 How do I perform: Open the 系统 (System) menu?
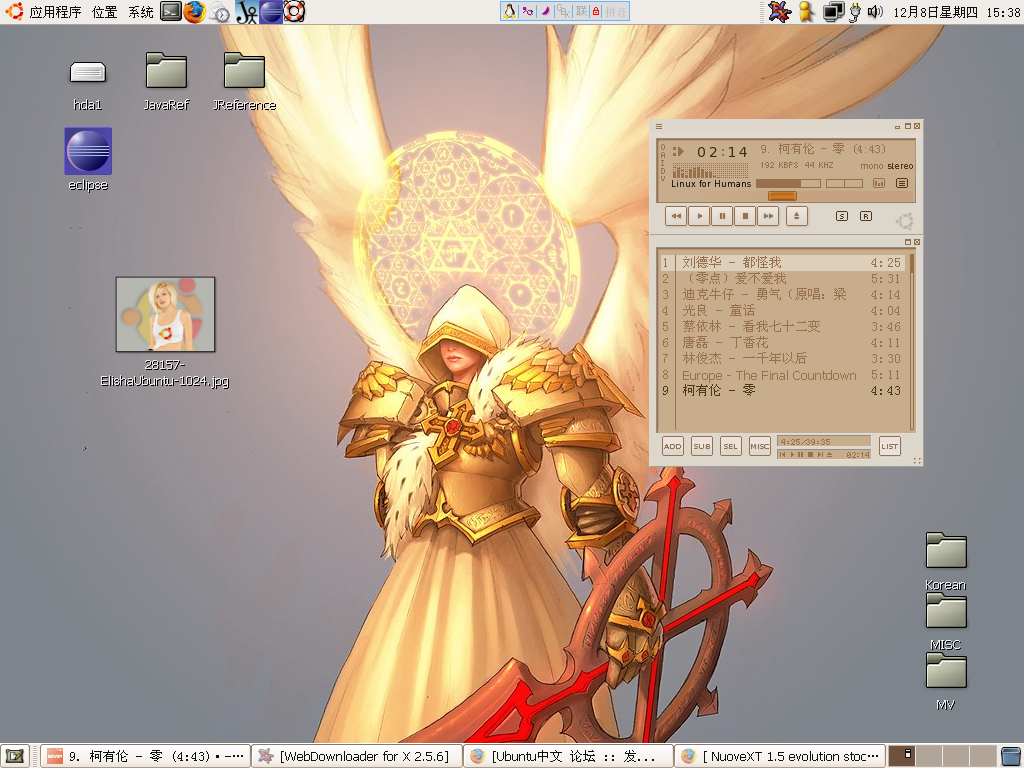tap(141, 12)
